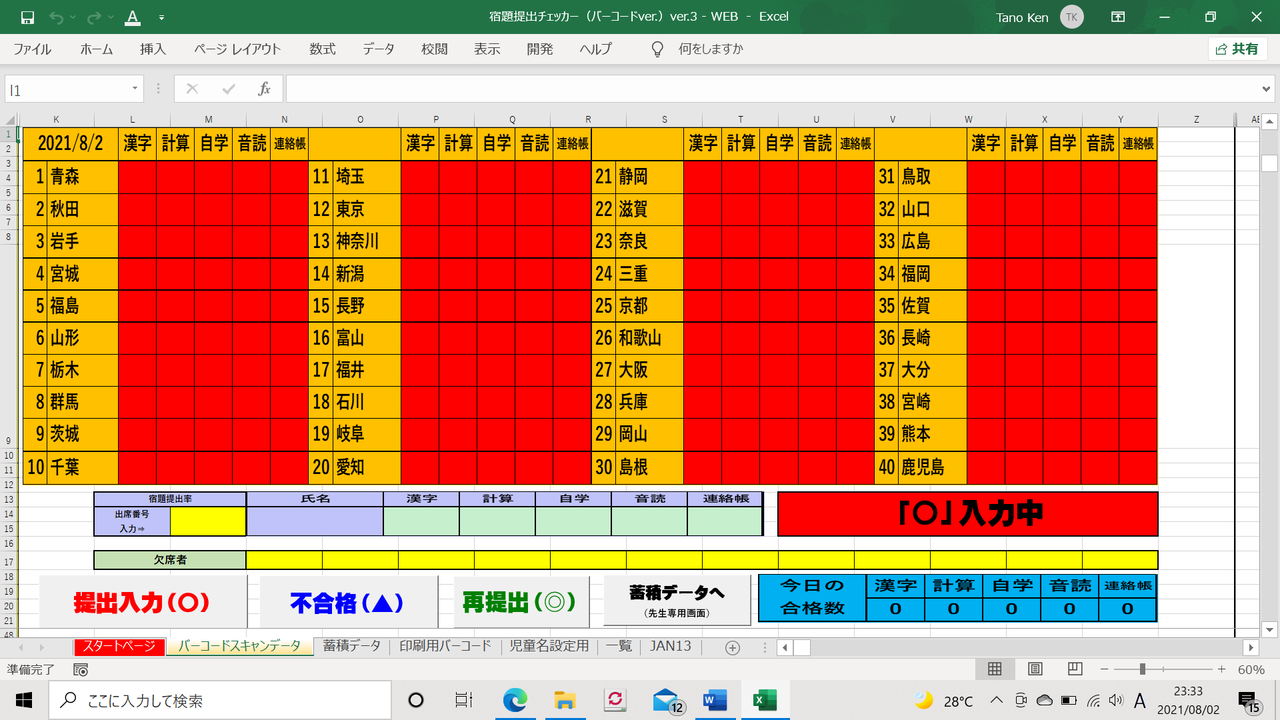Open Cortana circle on the taskbar
Image resolution: width=1280 pixels, height=720 pixels.
tap(416, 700)
